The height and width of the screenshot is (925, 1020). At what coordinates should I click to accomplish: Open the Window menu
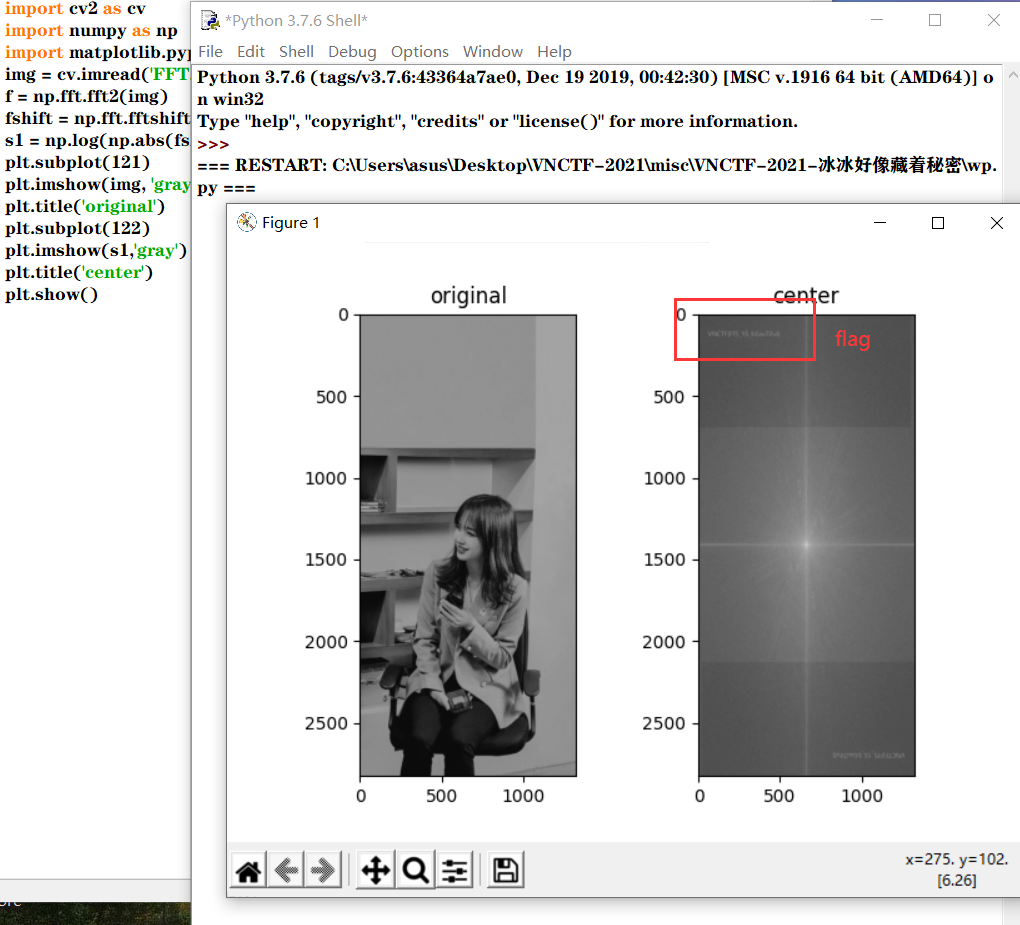pyautogui.click(x=493, y=52)
